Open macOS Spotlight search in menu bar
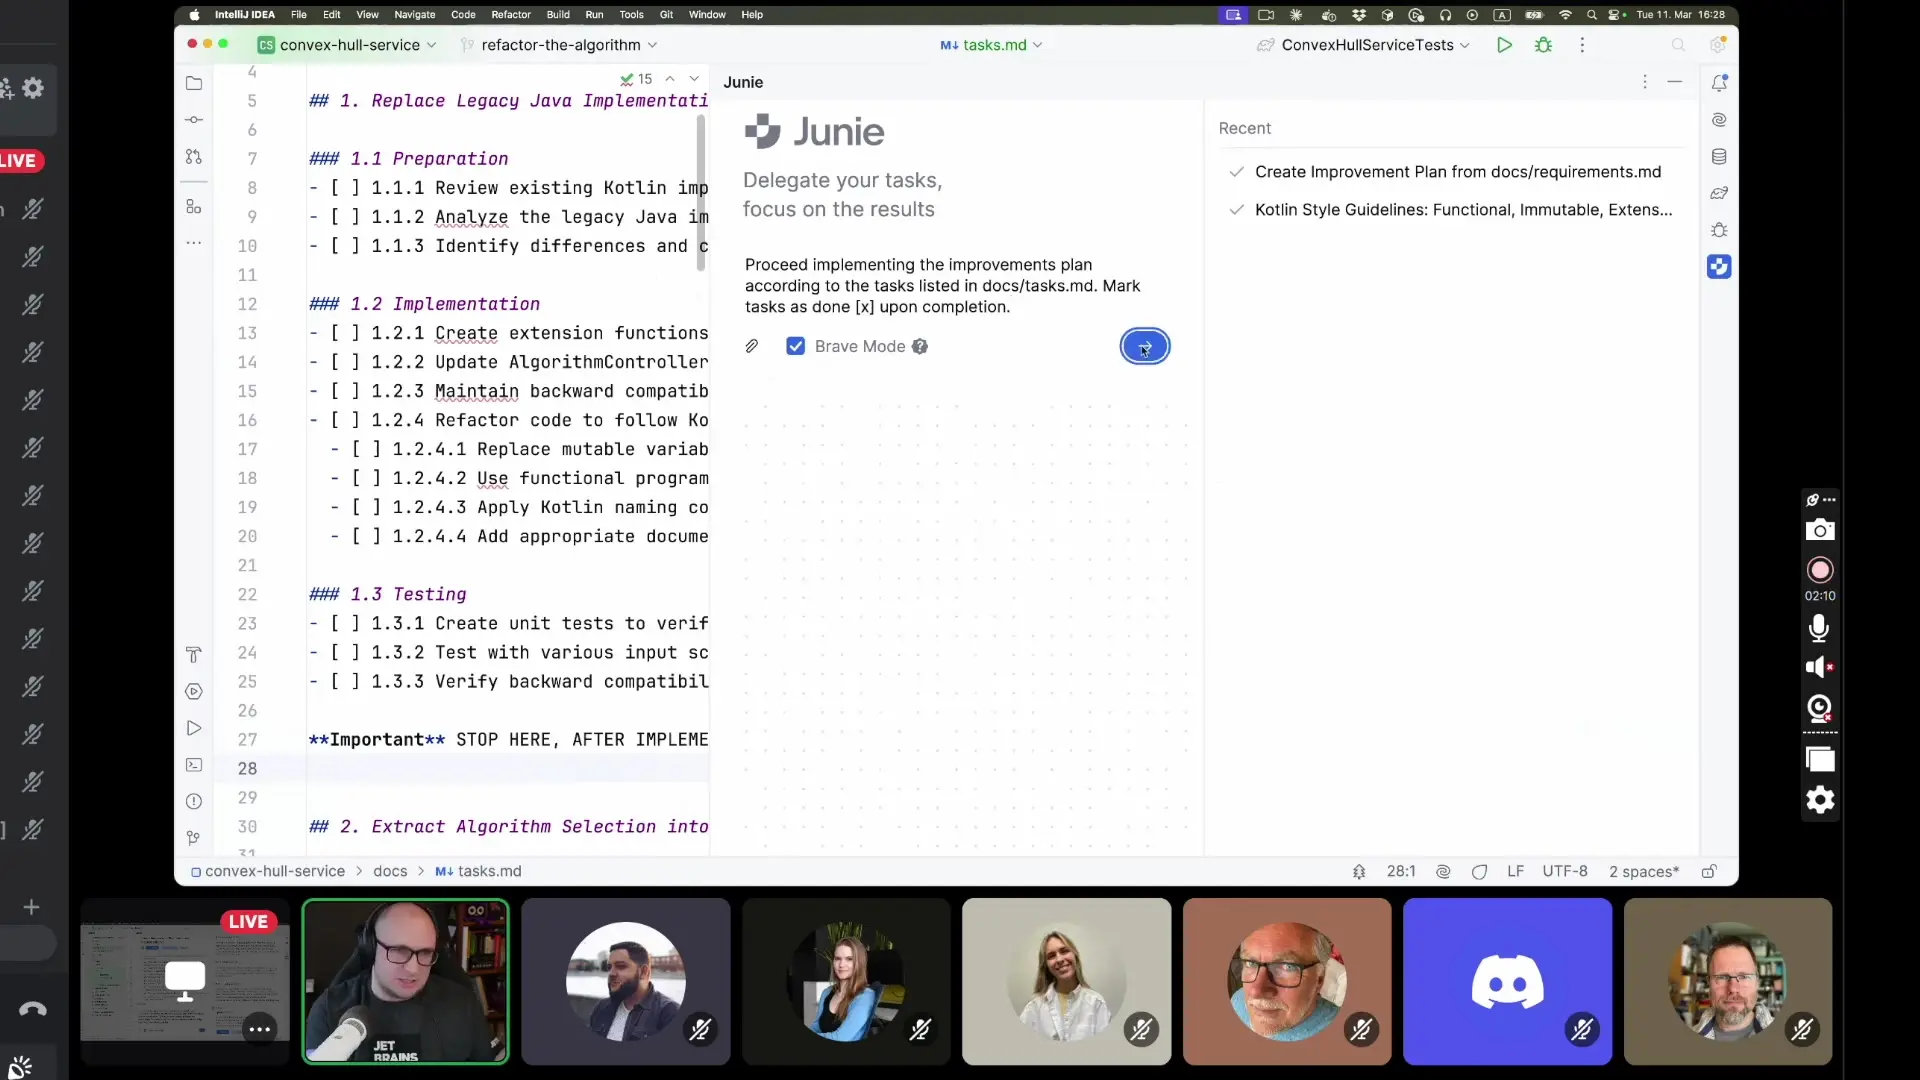 click(1591, 15)
